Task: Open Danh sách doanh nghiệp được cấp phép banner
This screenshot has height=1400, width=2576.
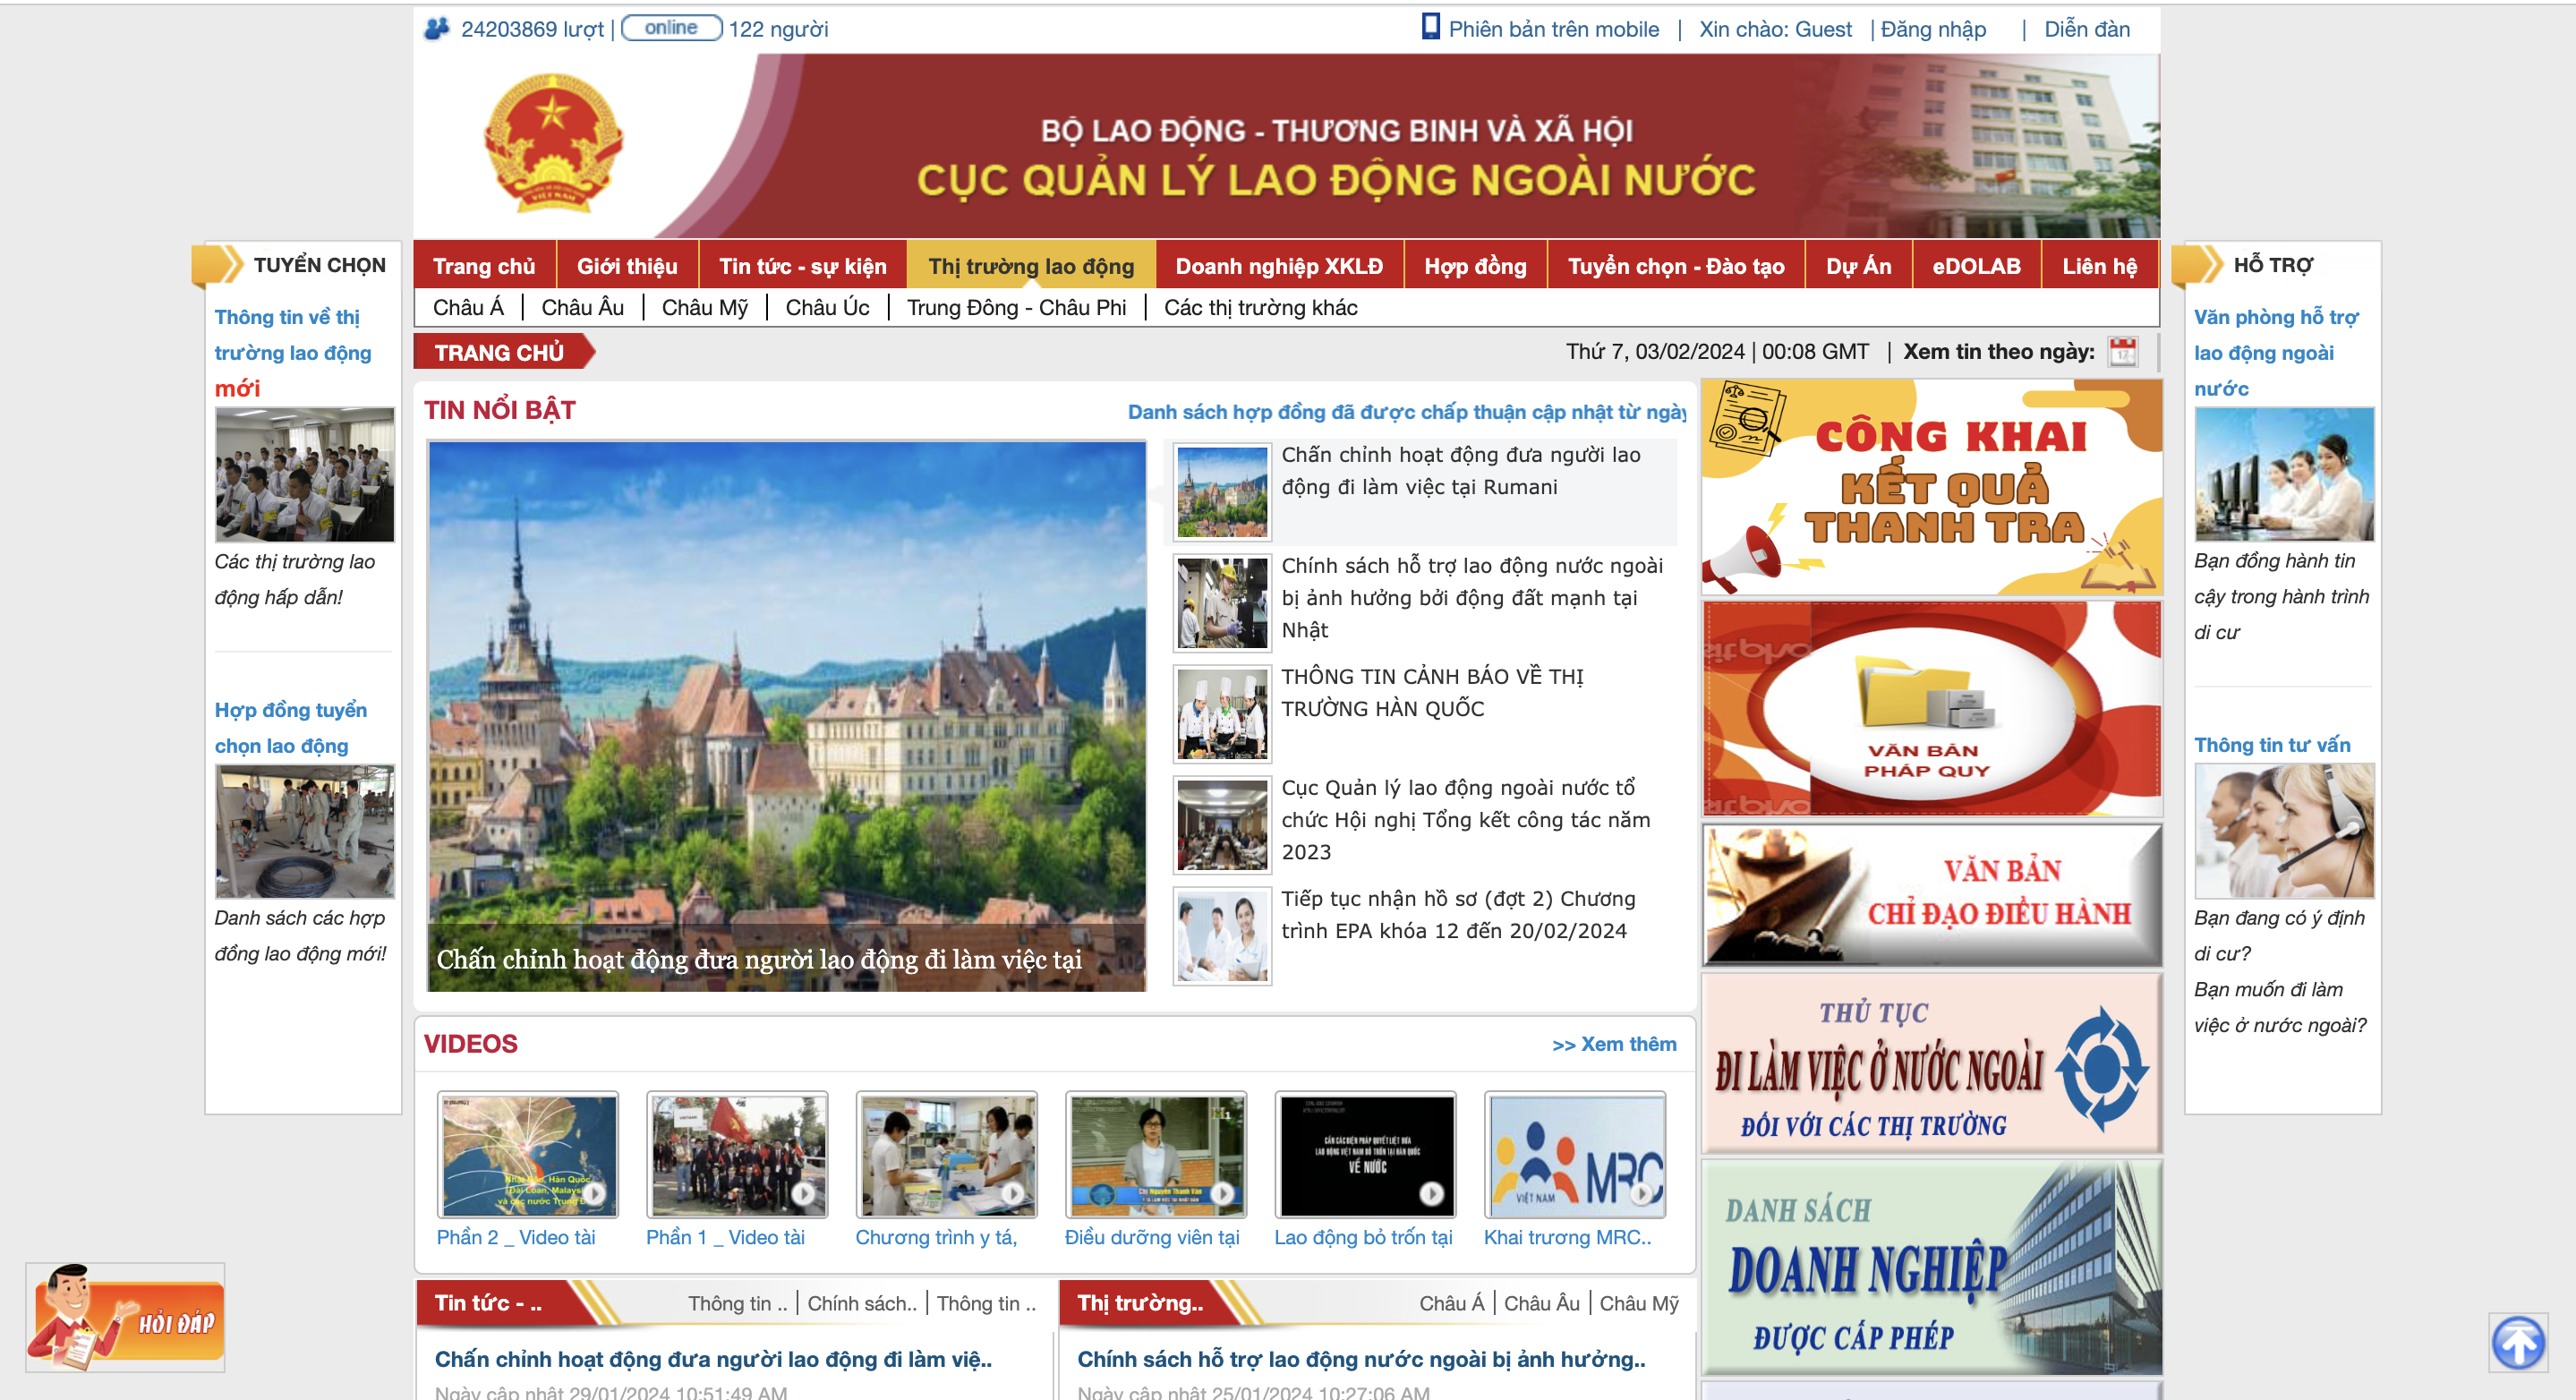Action: 1931,1268
